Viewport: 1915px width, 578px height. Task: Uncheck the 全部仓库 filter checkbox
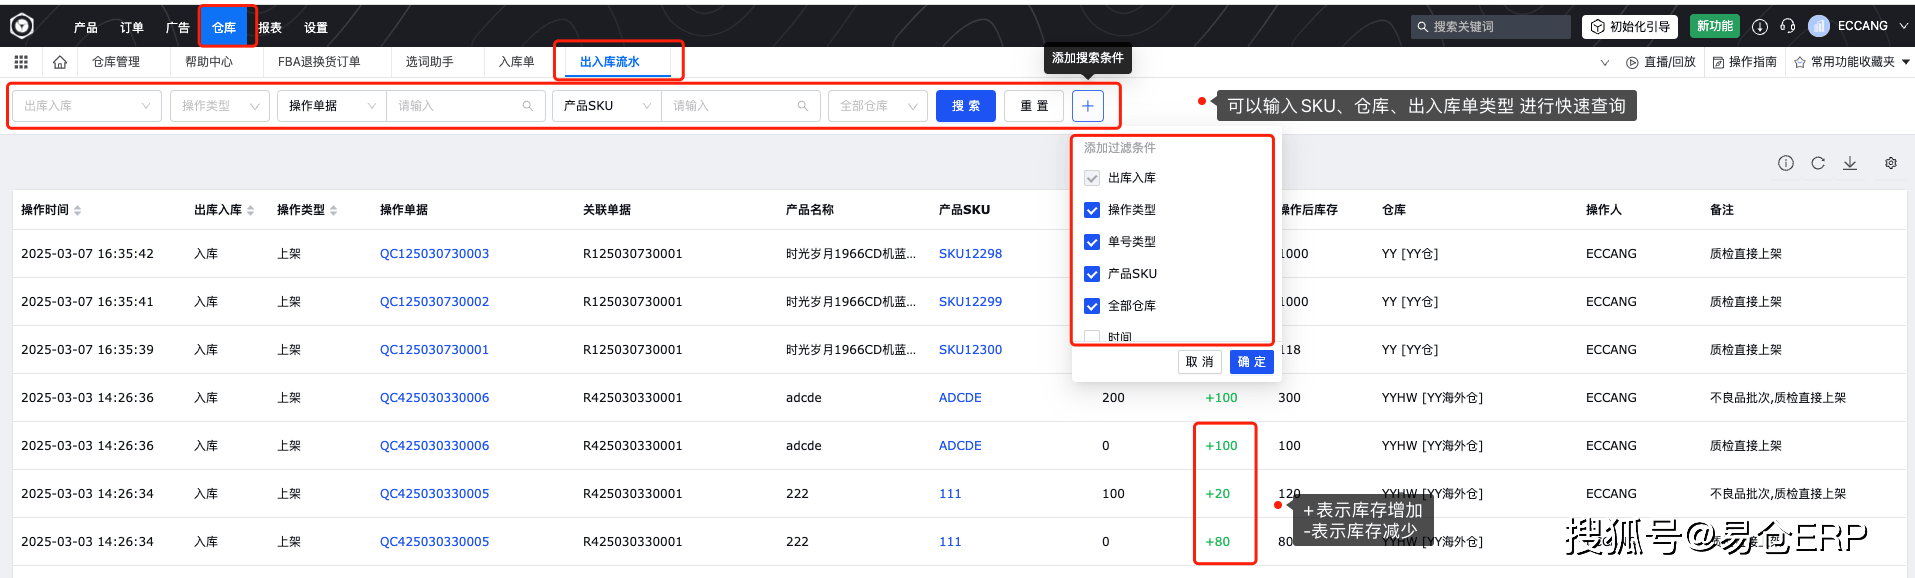pos(1092,306)
